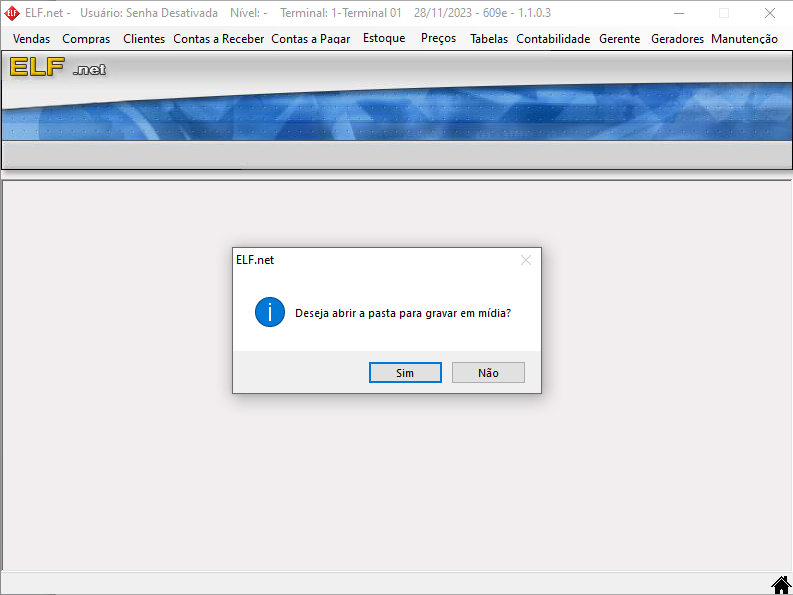Click the home icon in status bar
Screen dimensions: 793x595
click(x=781, y=585)
